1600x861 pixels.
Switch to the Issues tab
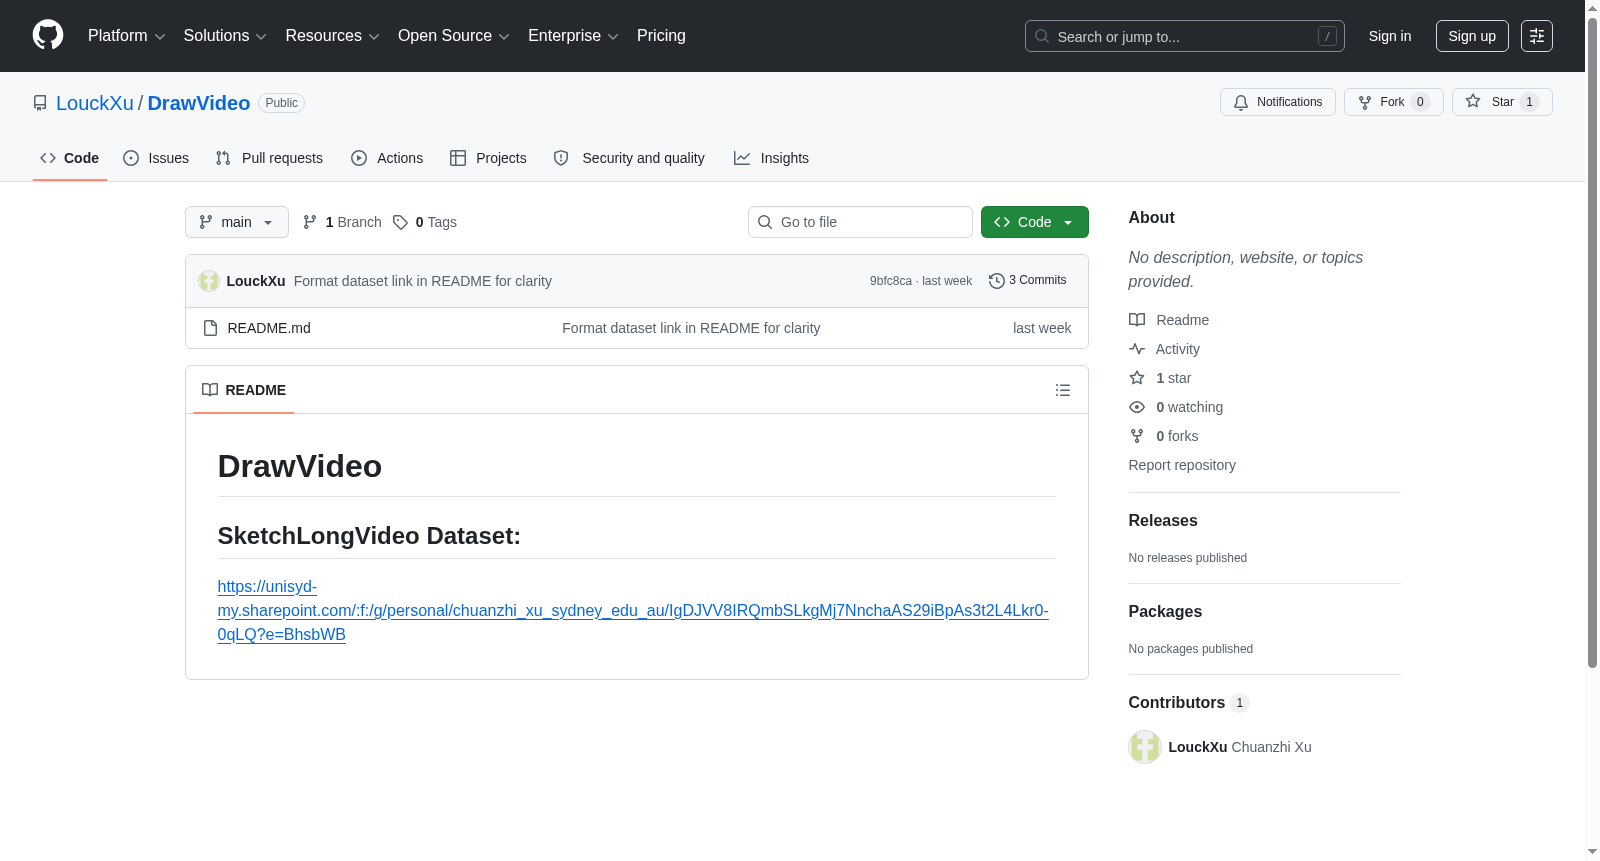point(156,158)
